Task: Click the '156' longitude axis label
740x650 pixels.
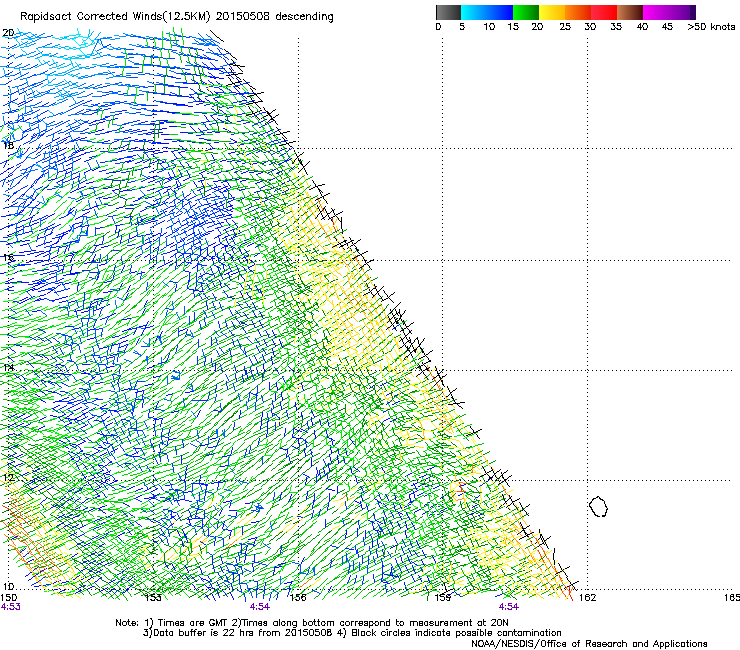Action: coord(298,598)
